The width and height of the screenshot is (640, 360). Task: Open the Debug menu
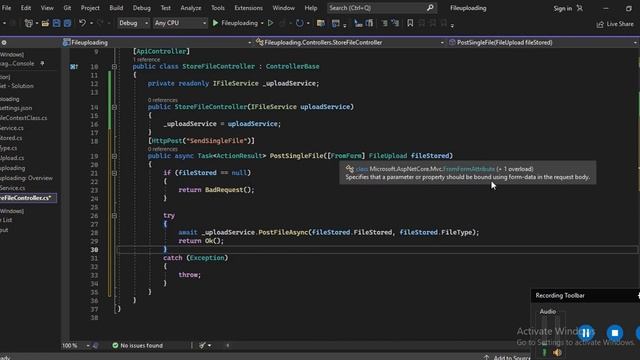[142, 8]
